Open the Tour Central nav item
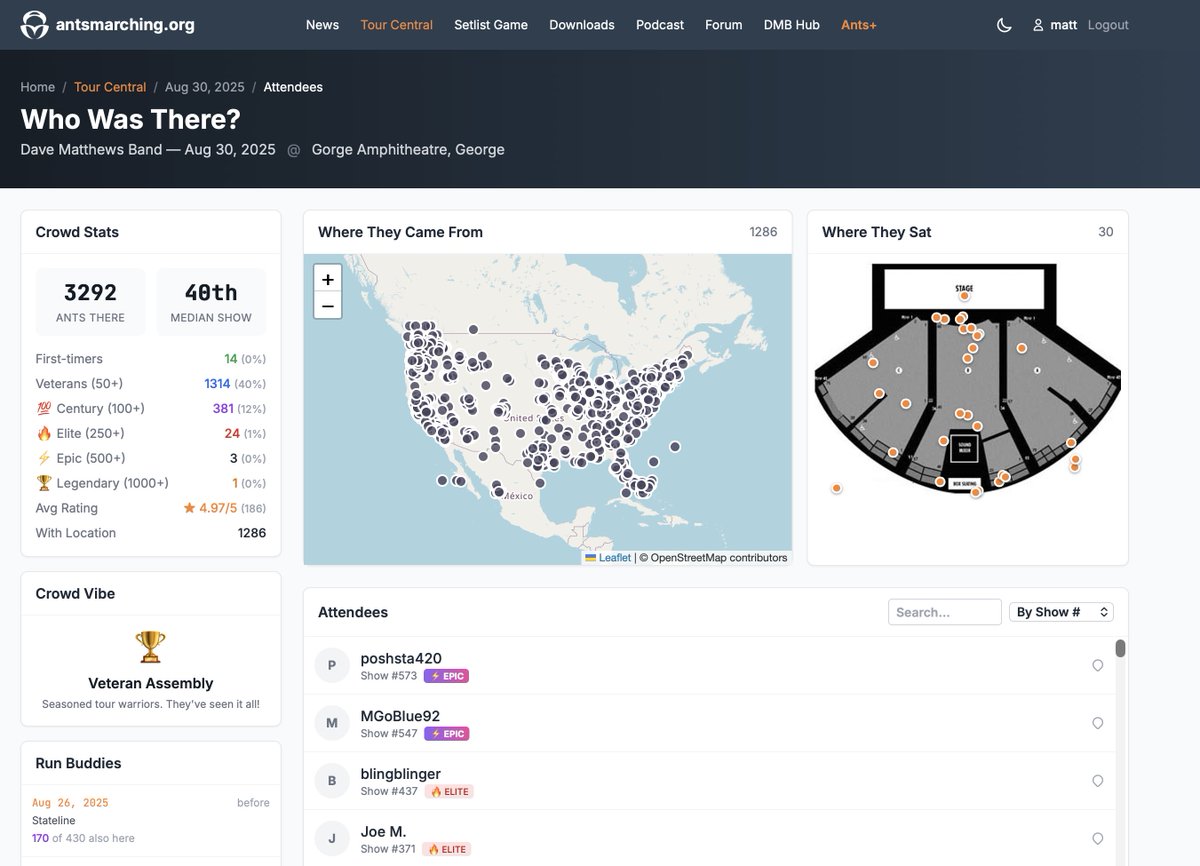1200x866 pixels. click(x=397, y=25)
